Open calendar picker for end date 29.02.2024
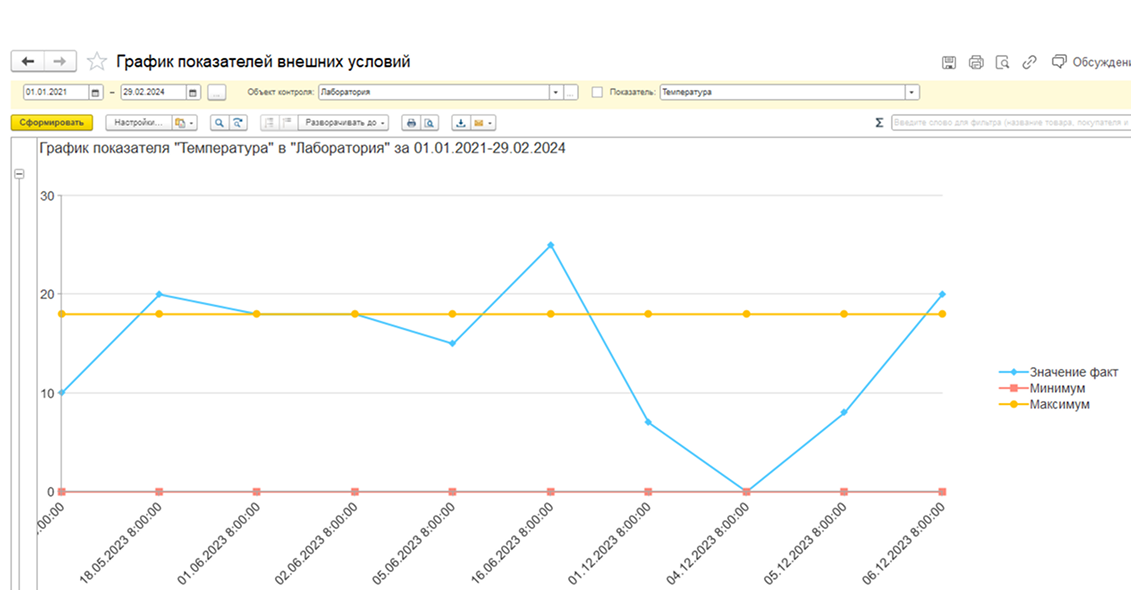Image resolution: width=1131 pixels, height=605 pixels. 193,92
